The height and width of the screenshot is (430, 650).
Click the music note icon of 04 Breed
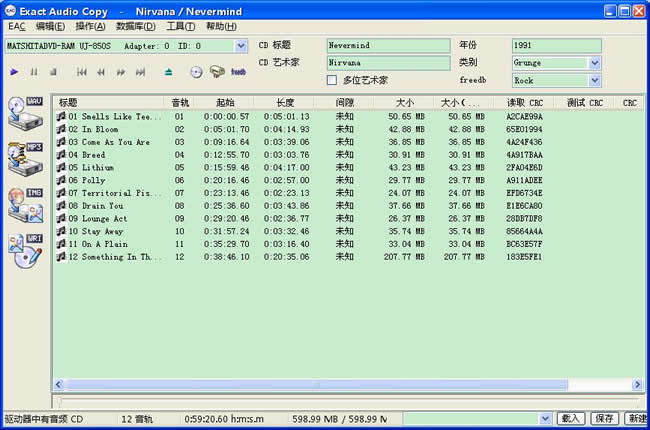(61, 155)
